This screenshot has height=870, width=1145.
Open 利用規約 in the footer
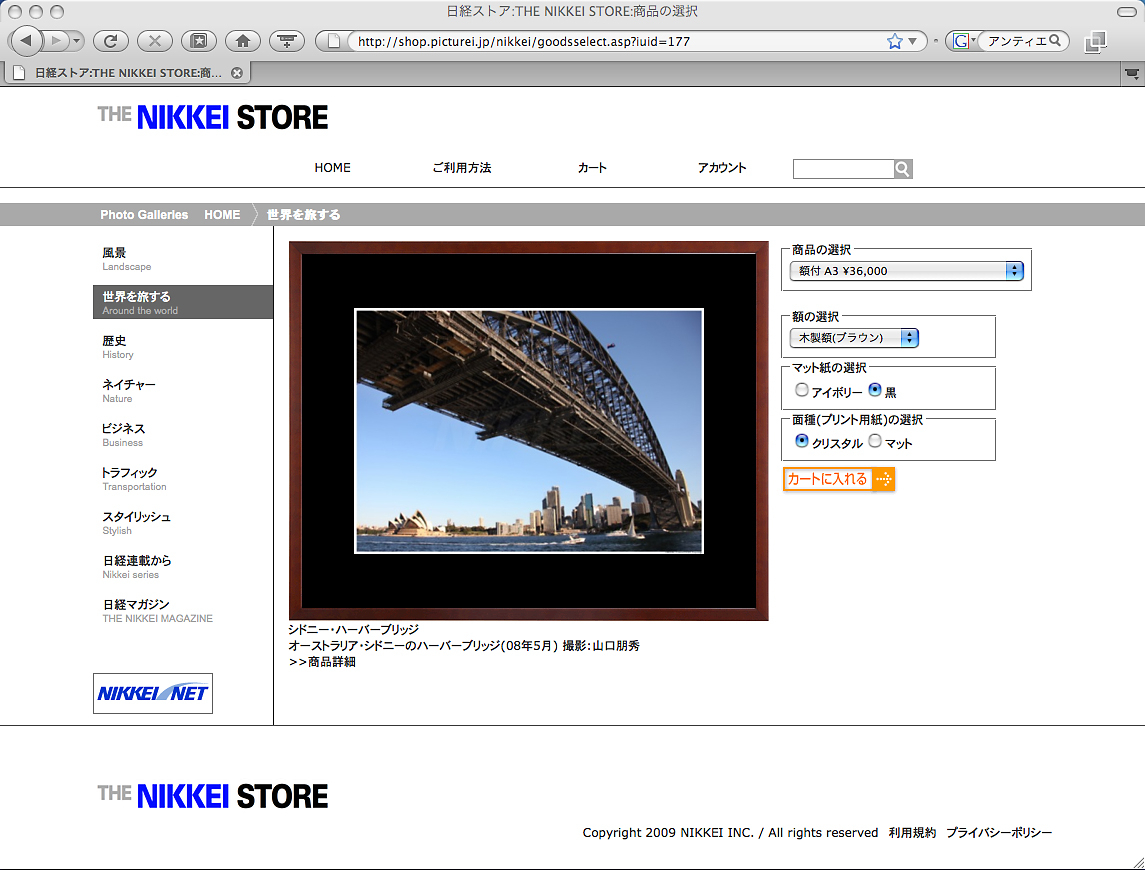(912, 833)
